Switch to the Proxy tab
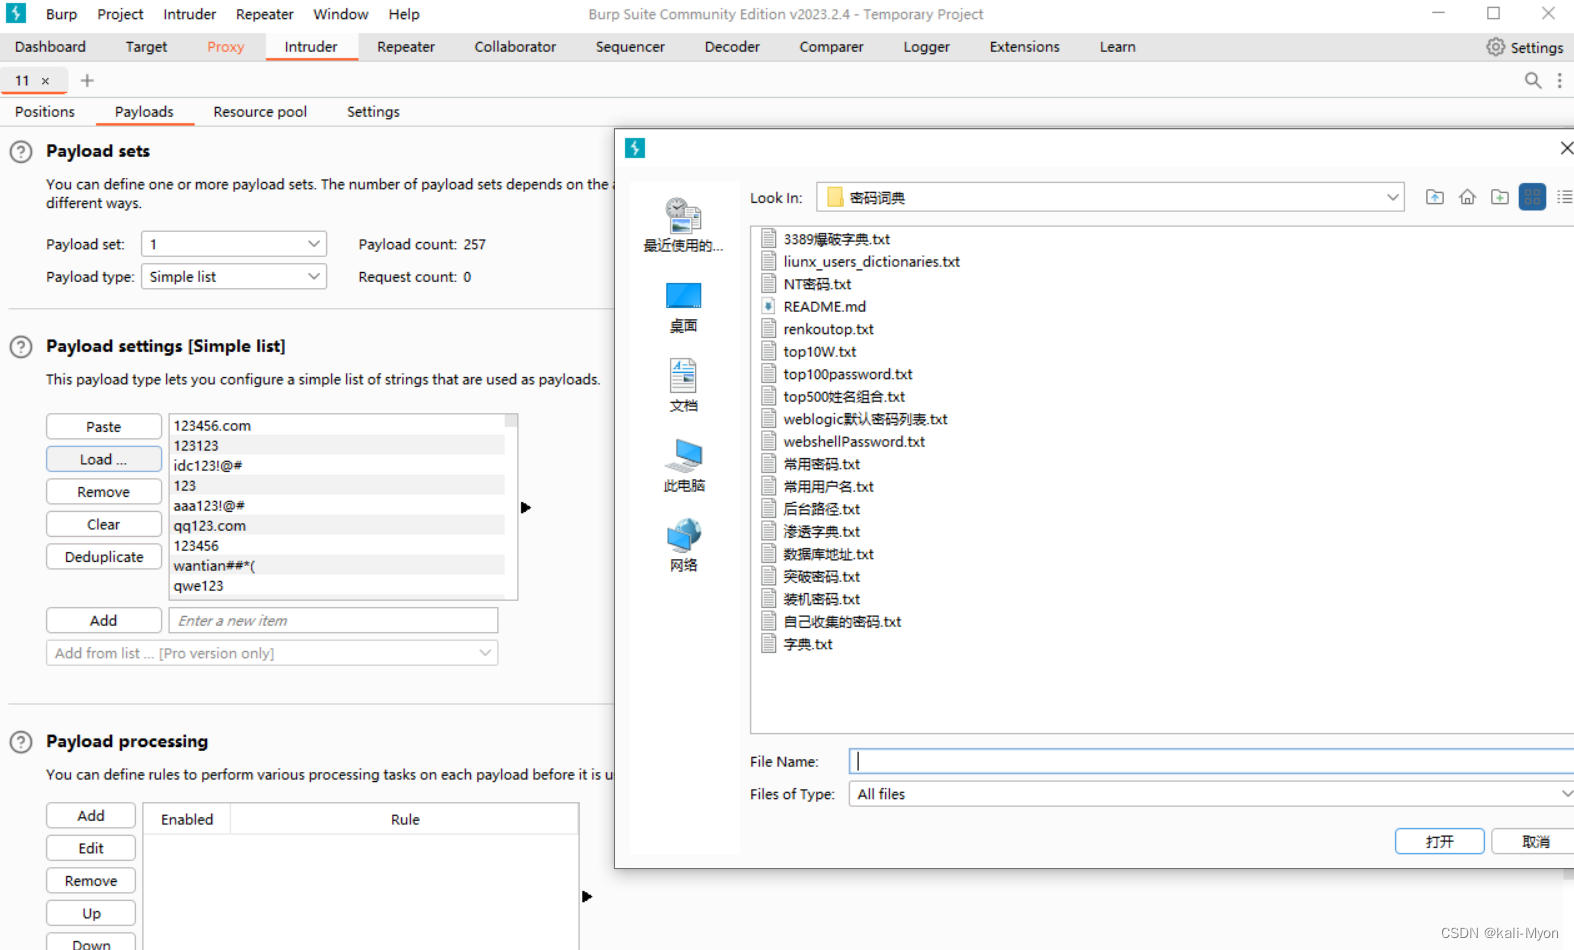The width and height of the screenshot is (1574, 950). 225,47
